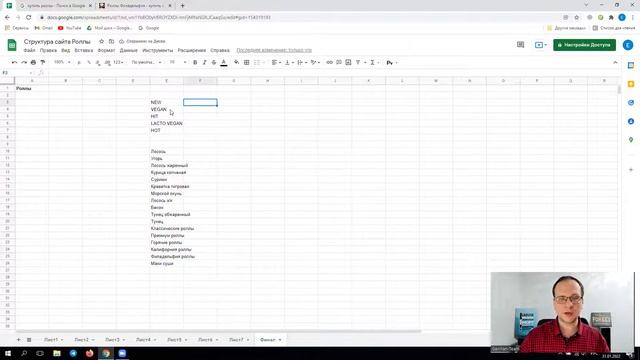Click the Meet present icon
Viewport: 640px width, 360px height.
tap(540, 45)
